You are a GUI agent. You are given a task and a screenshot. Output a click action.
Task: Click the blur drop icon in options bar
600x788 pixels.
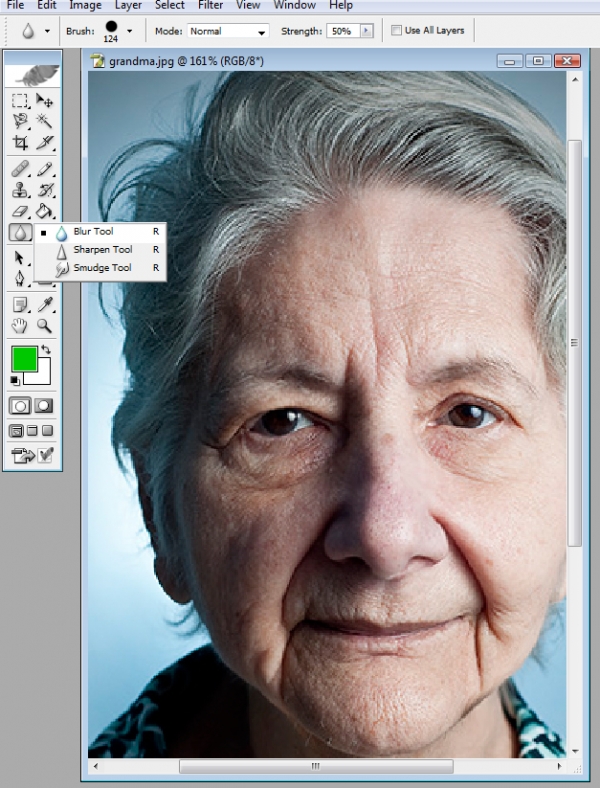coord(28,31)
